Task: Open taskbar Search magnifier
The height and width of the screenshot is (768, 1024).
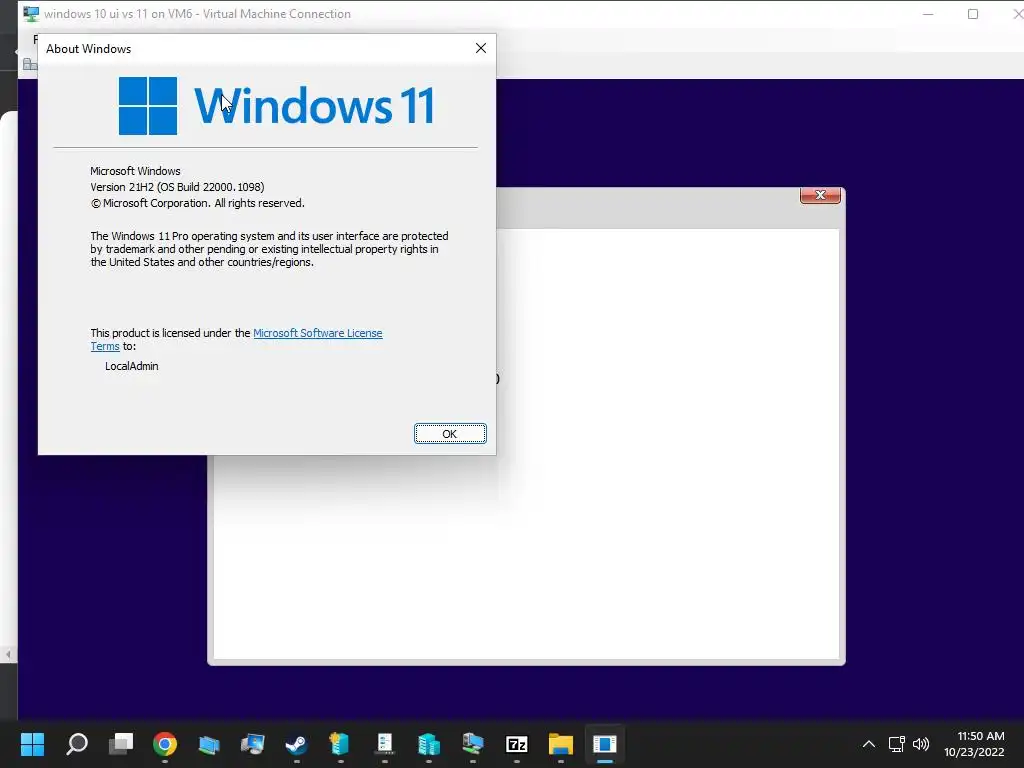Action: coord(77,744)
